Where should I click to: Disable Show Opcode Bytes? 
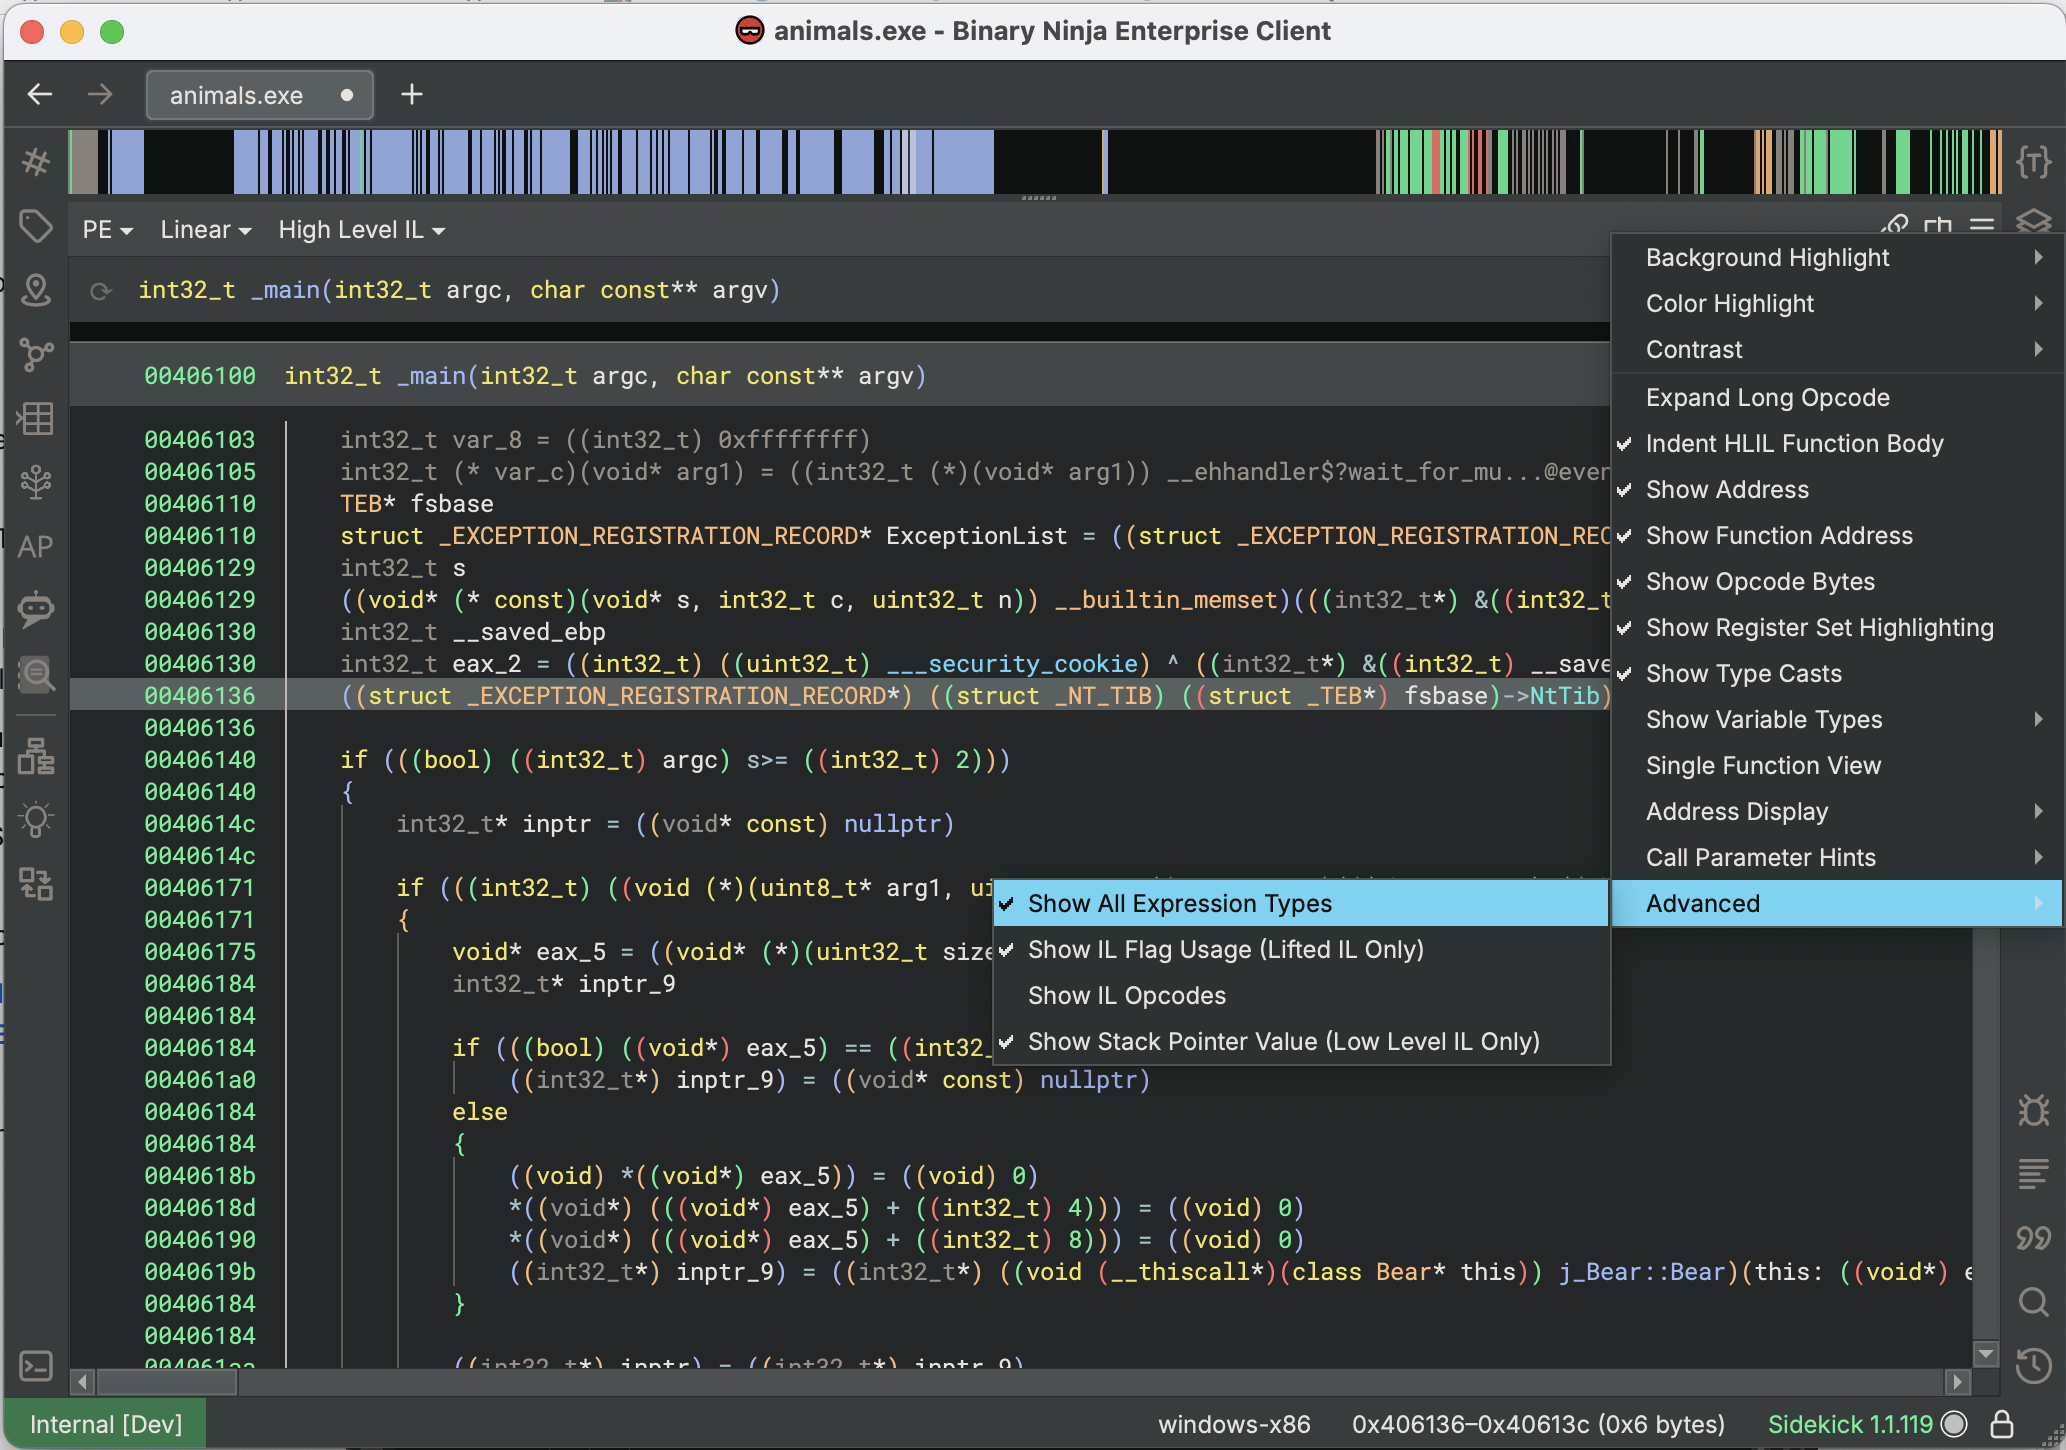click(x=1837, y=582)
